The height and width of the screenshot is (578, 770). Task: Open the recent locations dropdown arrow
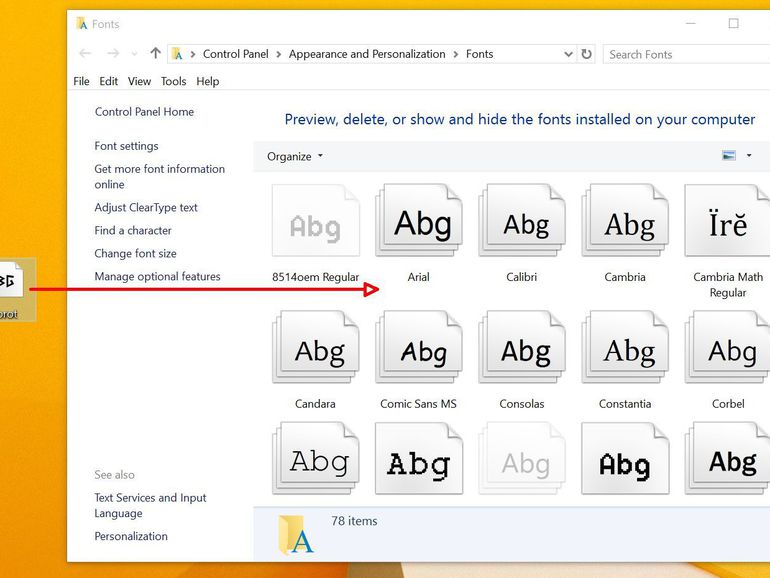(134, 54)
